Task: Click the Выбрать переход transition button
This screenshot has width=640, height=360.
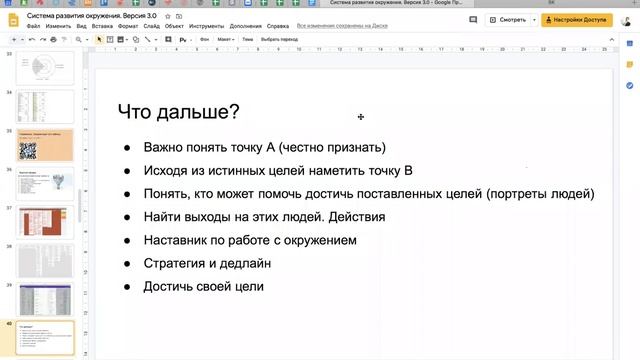Action: pyautogui.click(x=280, y=40)
